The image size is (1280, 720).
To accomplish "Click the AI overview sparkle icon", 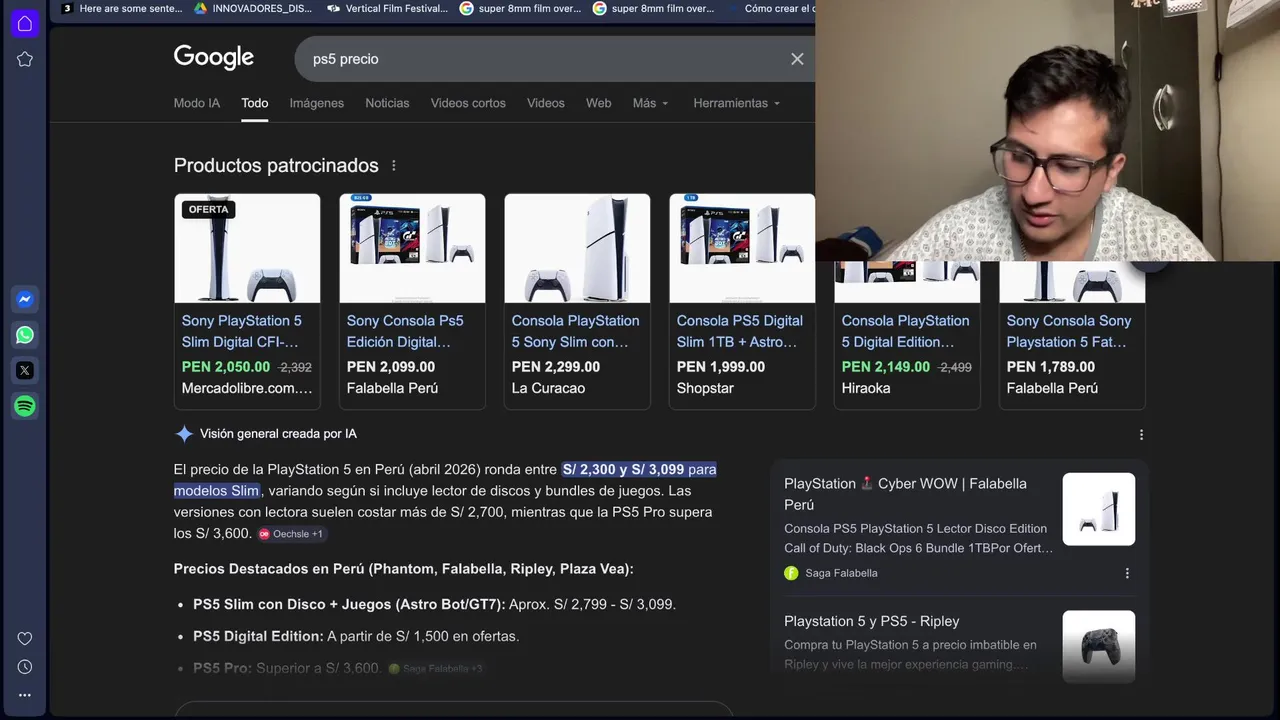I will click(184, 434).
